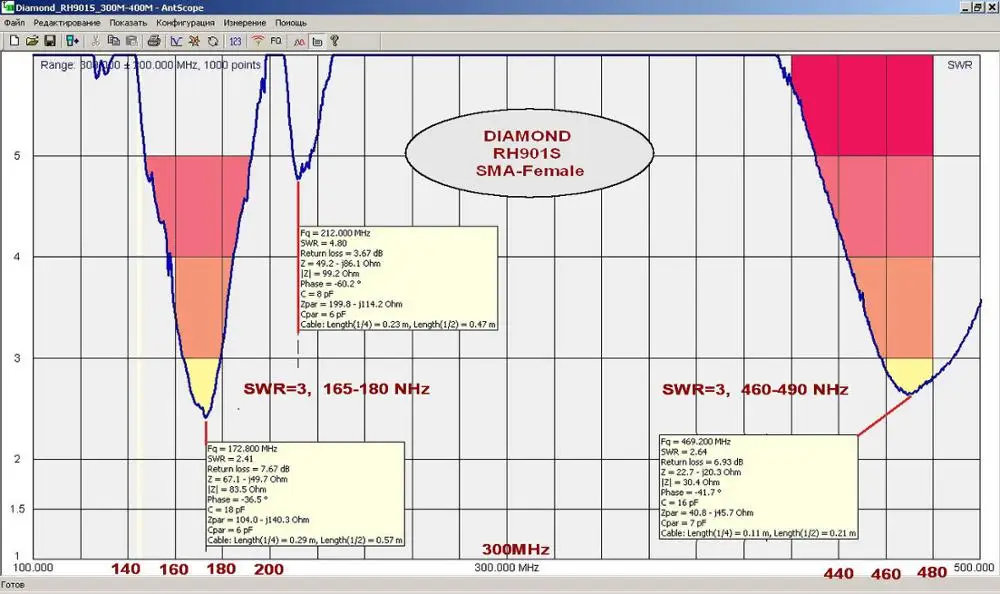
Task: Minimize the inner document window
Action: (966, 8)
